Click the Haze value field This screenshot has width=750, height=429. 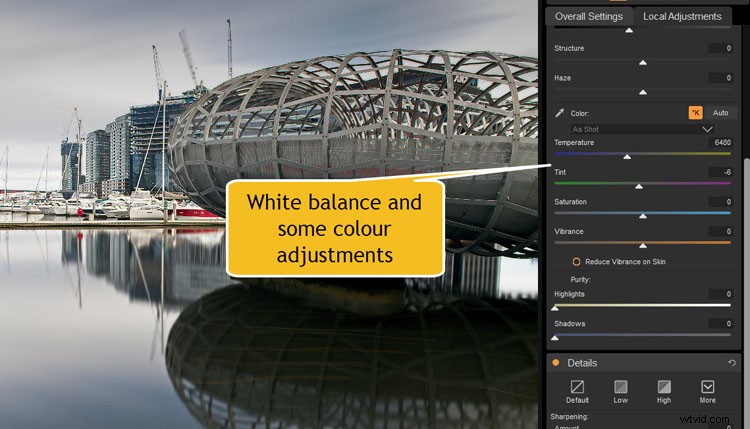720,78
